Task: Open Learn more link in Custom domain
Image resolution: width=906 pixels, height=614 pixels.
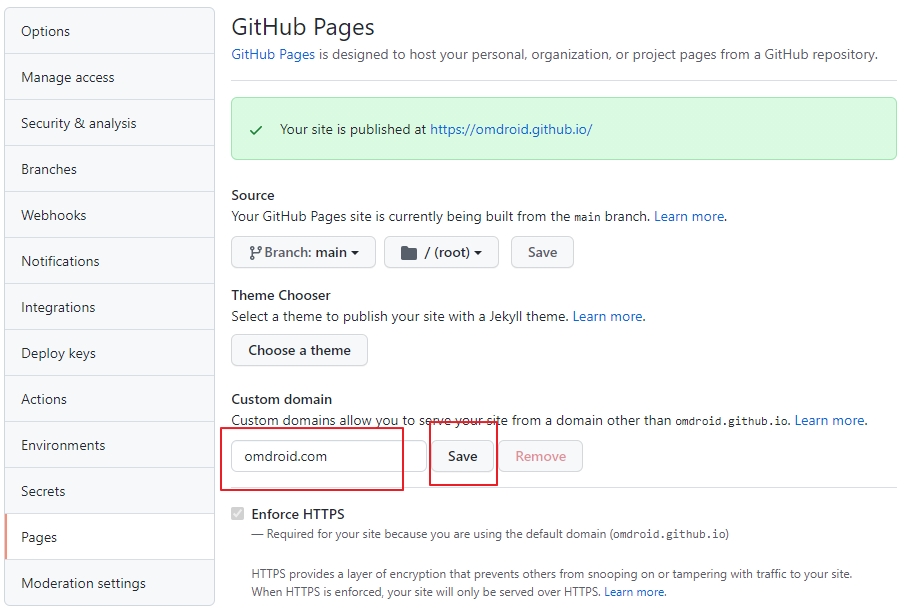Action: [x=830, y=421]
